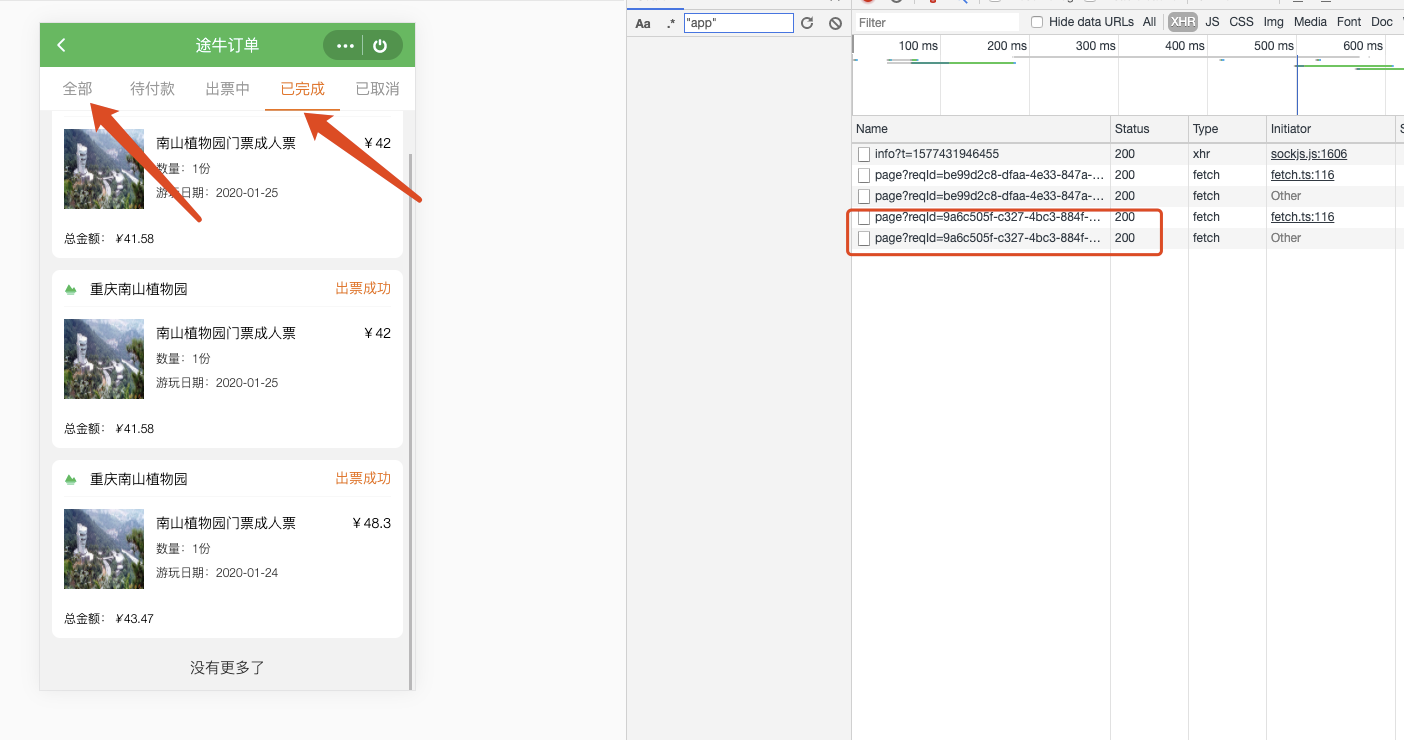The width and height of the screenshot is (1404, 740).
Task: Click the file icon beside info?t=1577431946455
Action: point(864,154)
